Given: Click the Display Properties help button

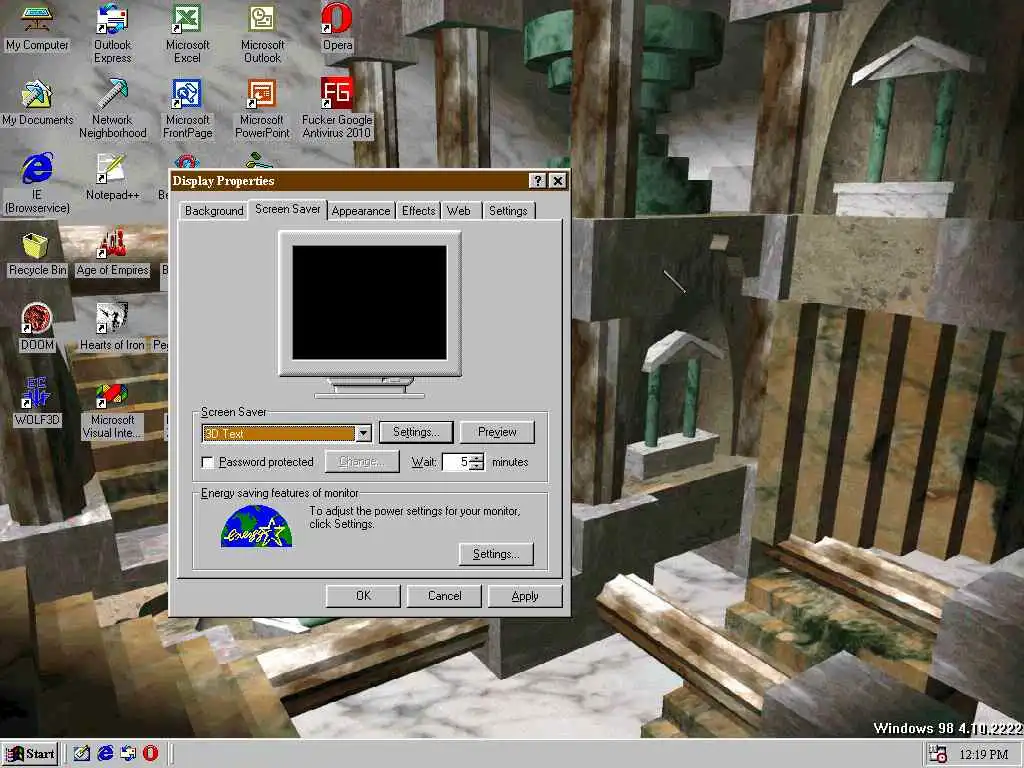Looking at the screenshot, I should (537, 181).
